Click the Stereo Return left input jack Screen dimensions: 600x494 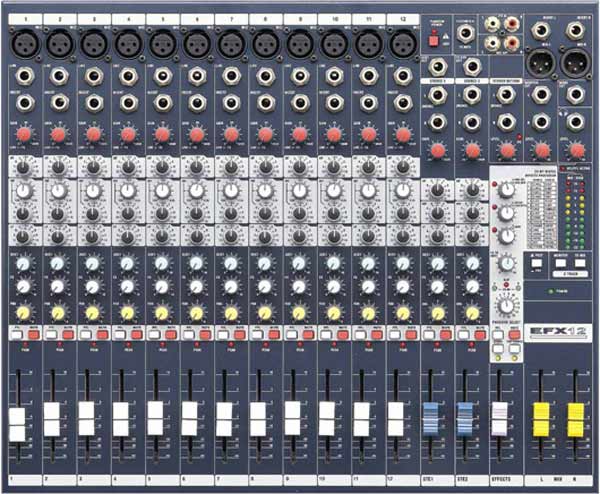506,95
